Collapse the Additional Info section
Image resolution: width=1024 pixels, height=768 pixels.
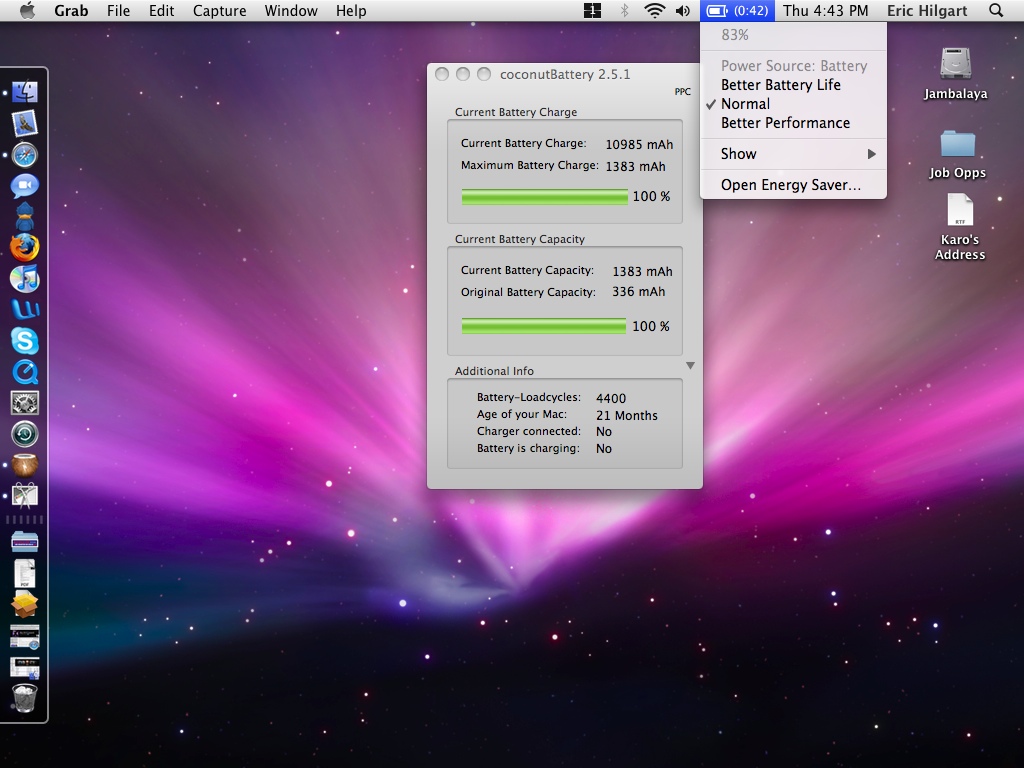(x=690, y=365)
